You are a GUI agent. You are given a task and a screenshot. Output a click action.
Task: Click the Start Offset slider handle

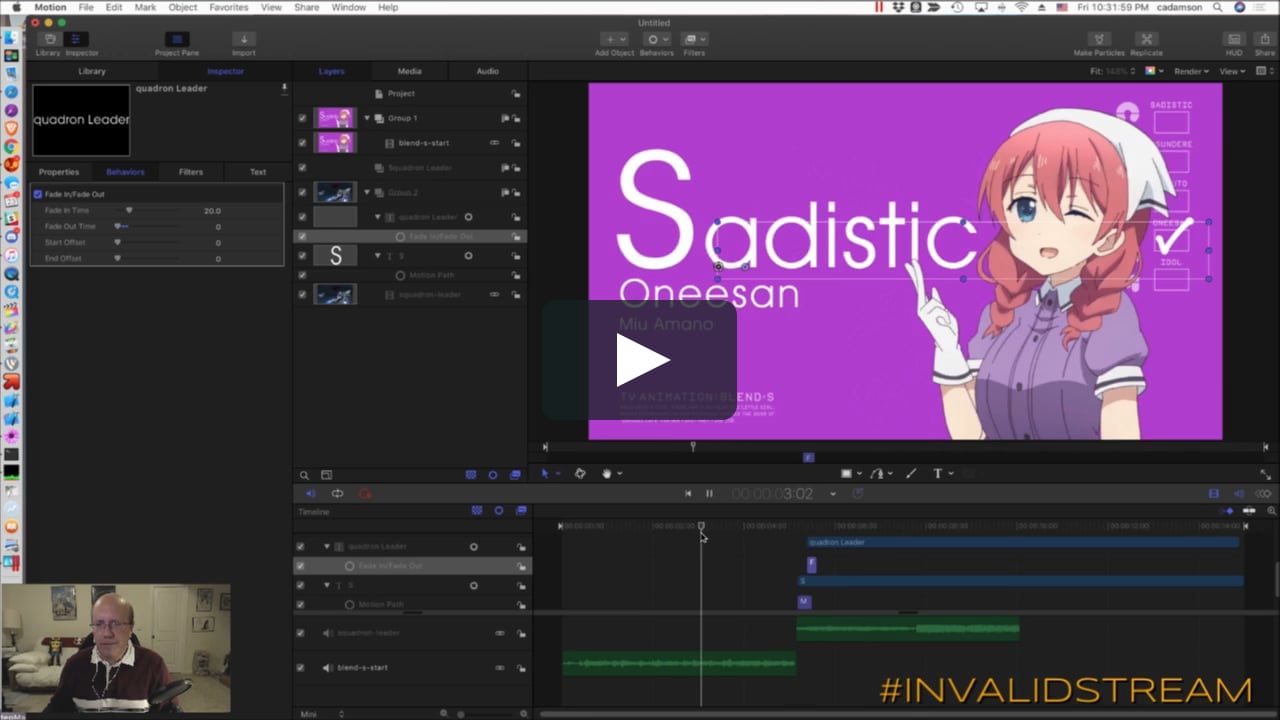click(118, 243)
